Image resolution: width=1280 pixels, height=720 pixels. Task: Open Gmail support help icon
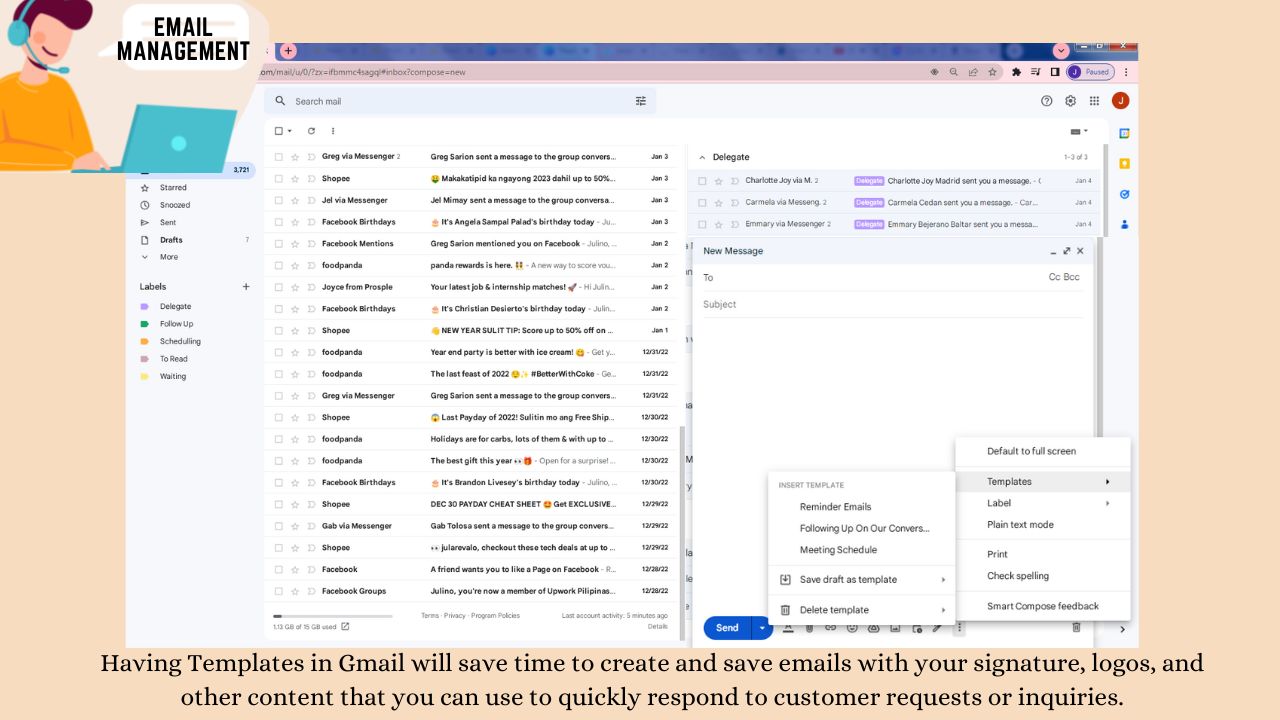coord(1047,101)
